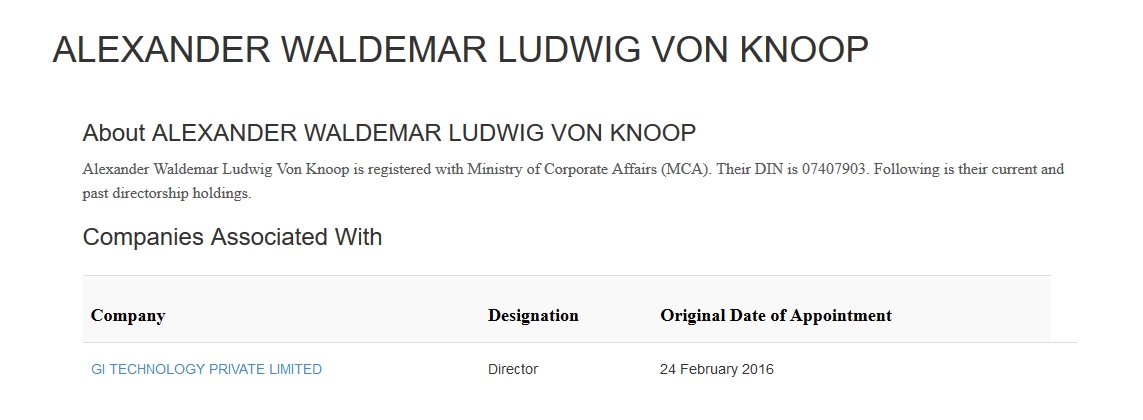Image resolution: width=1143 pixels, height=420 pixels.
Task: Click "past directorship holdings" in the description
Action: coord(166,193)
